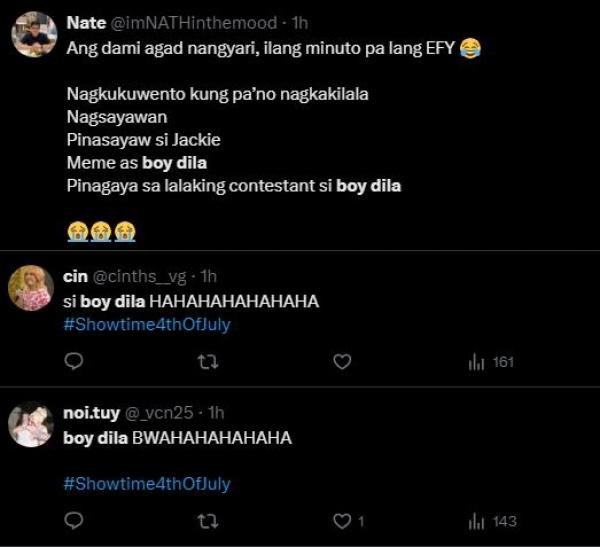The image size is (600, 547).
Task: Visit Nate's display name profile link
Action: tap(86, 23)
